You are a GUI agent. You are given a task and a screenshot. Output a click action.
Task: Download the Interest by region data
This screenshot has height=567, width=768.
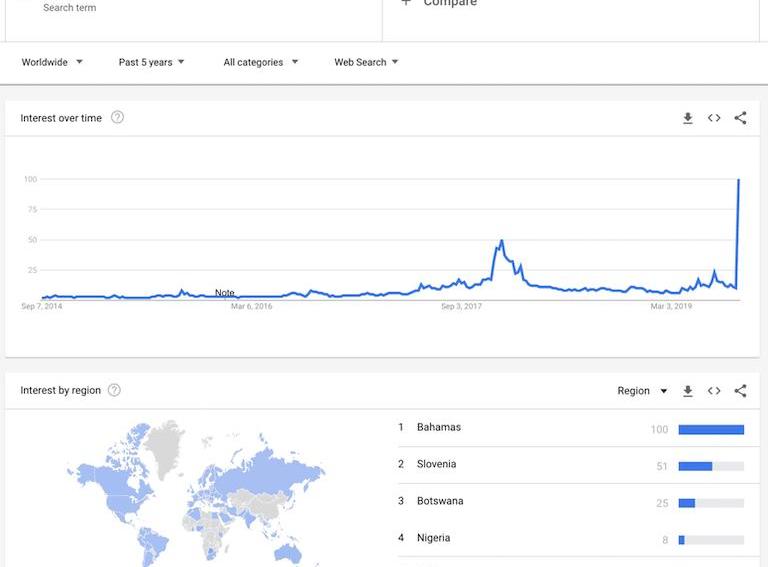pyautogui.click(x=688, y=391)
